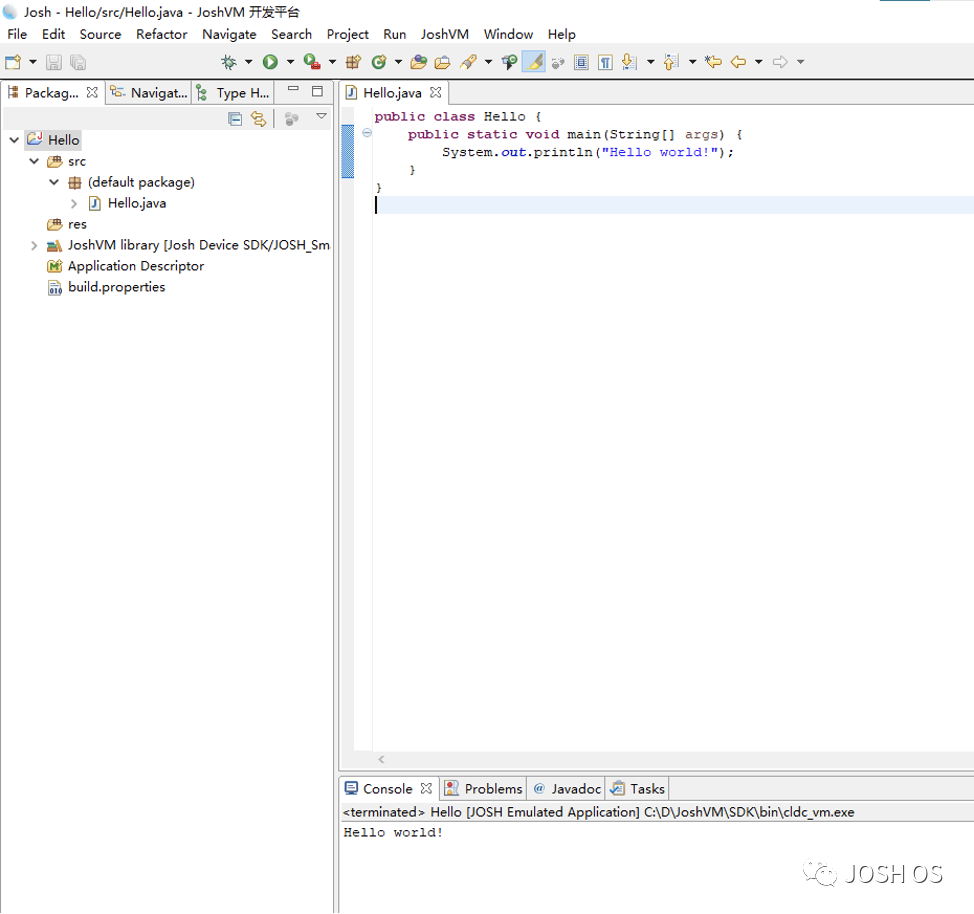
Task: Click the Save All icon
Action: 78,62
